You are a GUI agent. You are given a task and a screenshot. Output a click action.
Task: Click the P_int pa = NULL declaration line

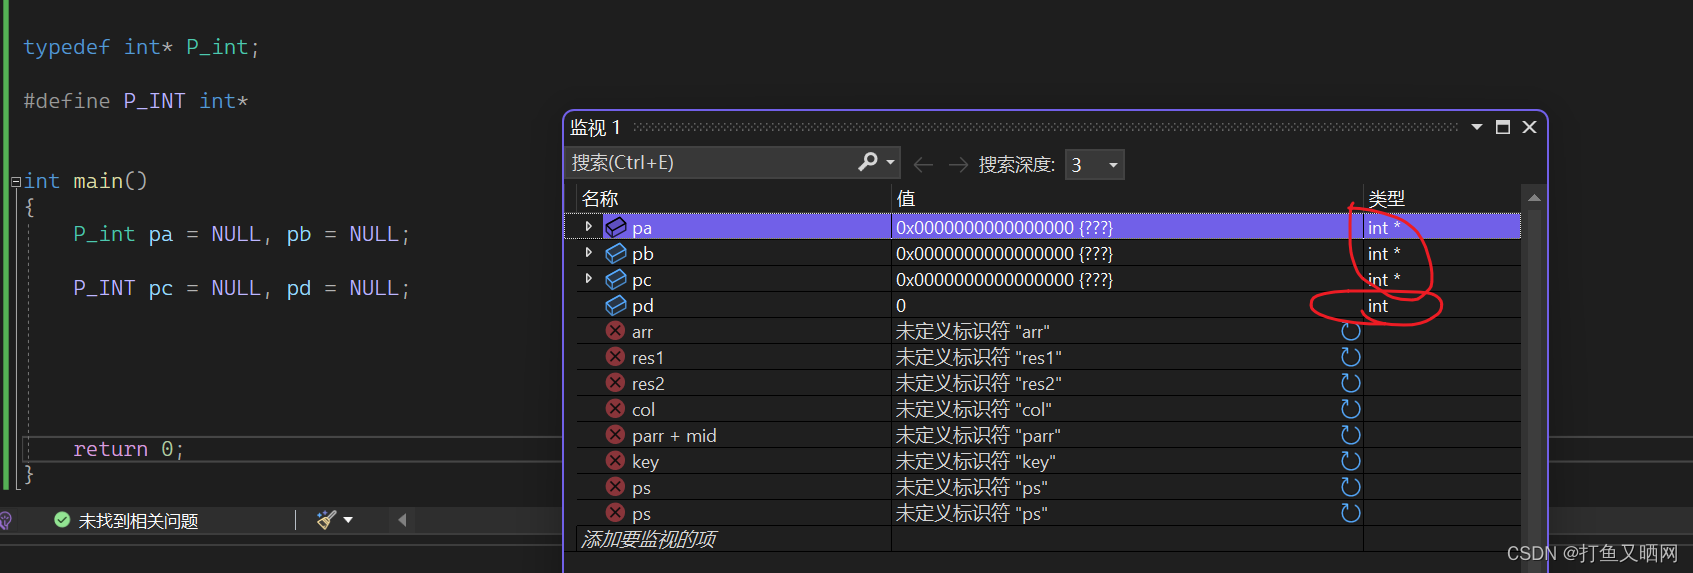[x=241, y=234]
